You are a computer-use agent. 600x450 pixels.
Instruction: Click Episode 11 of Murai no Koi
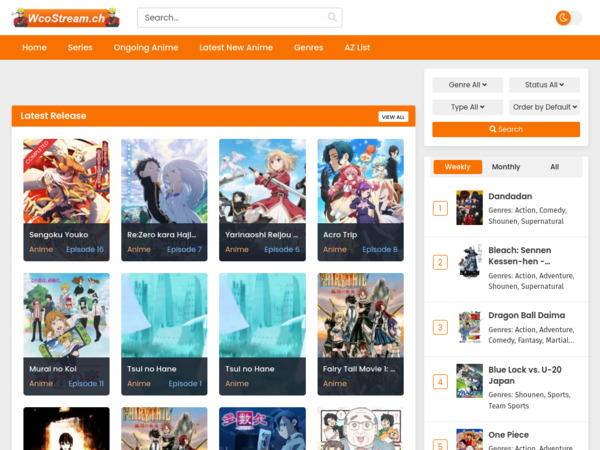[x=86, y=383]
